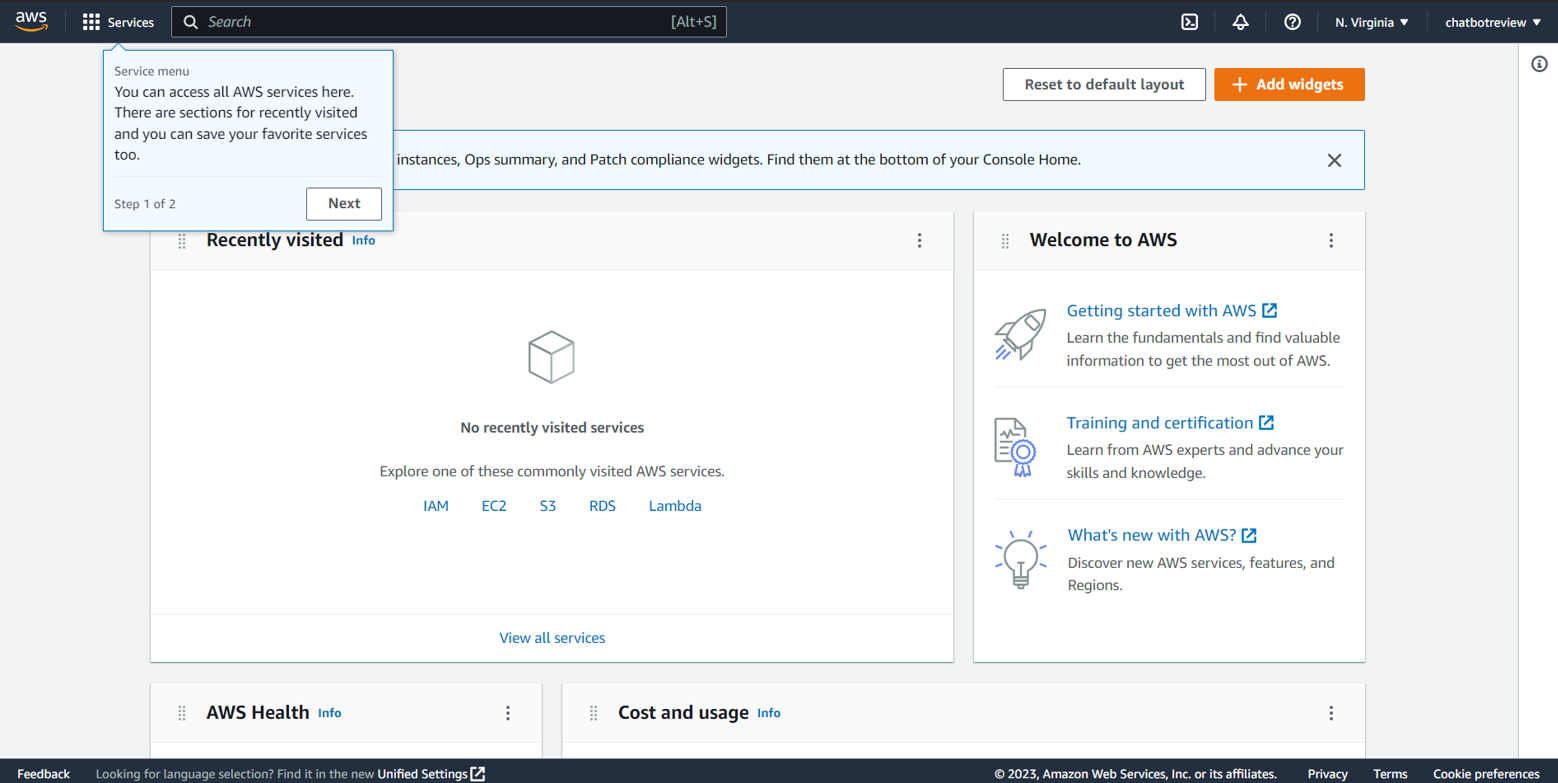Image resolution: width=1558 pixels, height=783 pixels.
Task: Click Next in the Service menu tooltip
Action: click(x=343, y=204)
